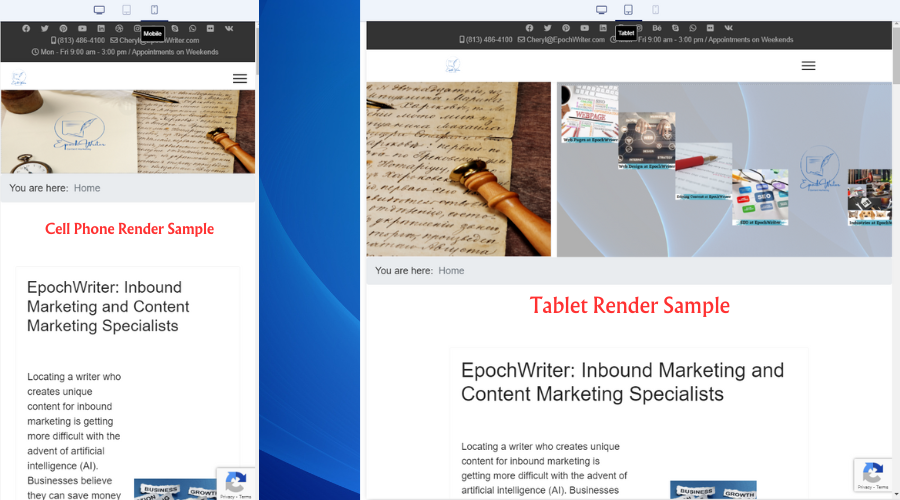The image size is (900, 500).
Task: Open VK icon in mobile preview header
Action: tap(229, 28)
